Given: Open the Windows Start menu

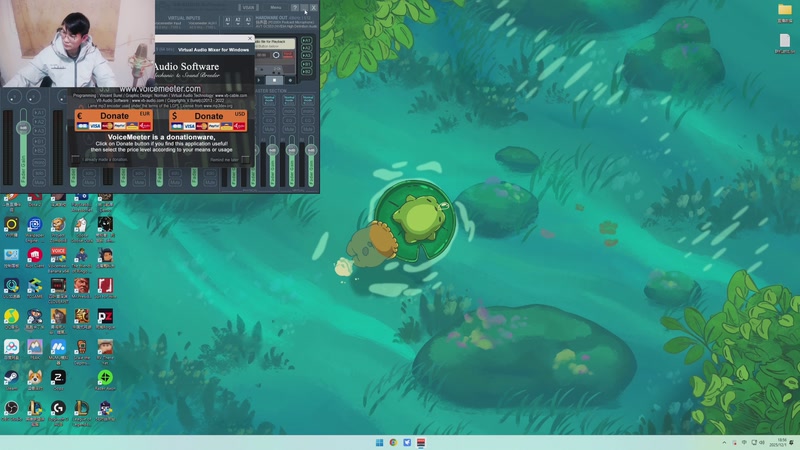Looking at the screenshot, I should click(x=380, y=442).
